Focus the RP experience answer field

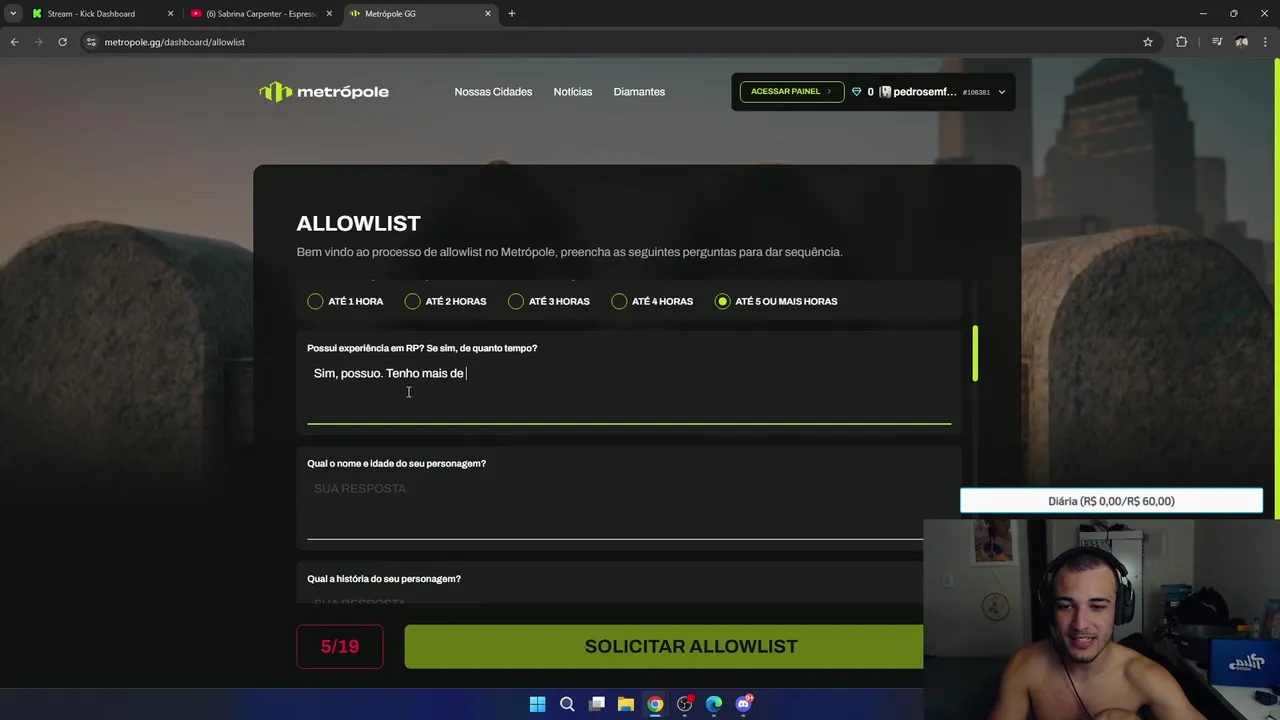tap(629, 392)
